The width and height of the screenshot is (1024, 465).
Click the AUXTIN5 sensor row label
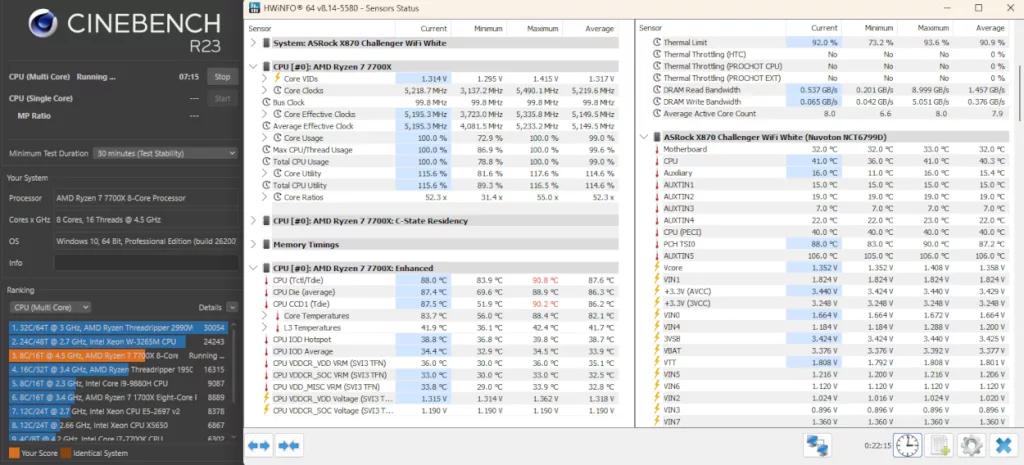click(679, 255)
